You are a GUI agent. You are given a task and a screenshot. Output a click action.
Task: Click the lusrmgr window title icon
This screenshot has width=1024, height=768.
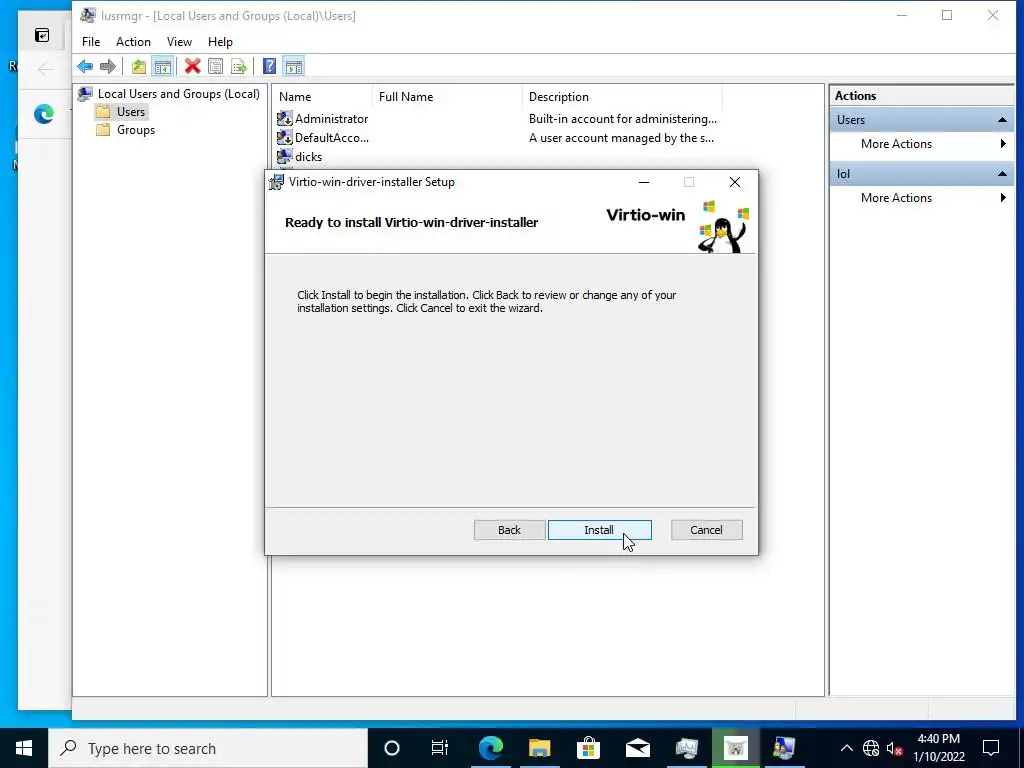point(88,15)
